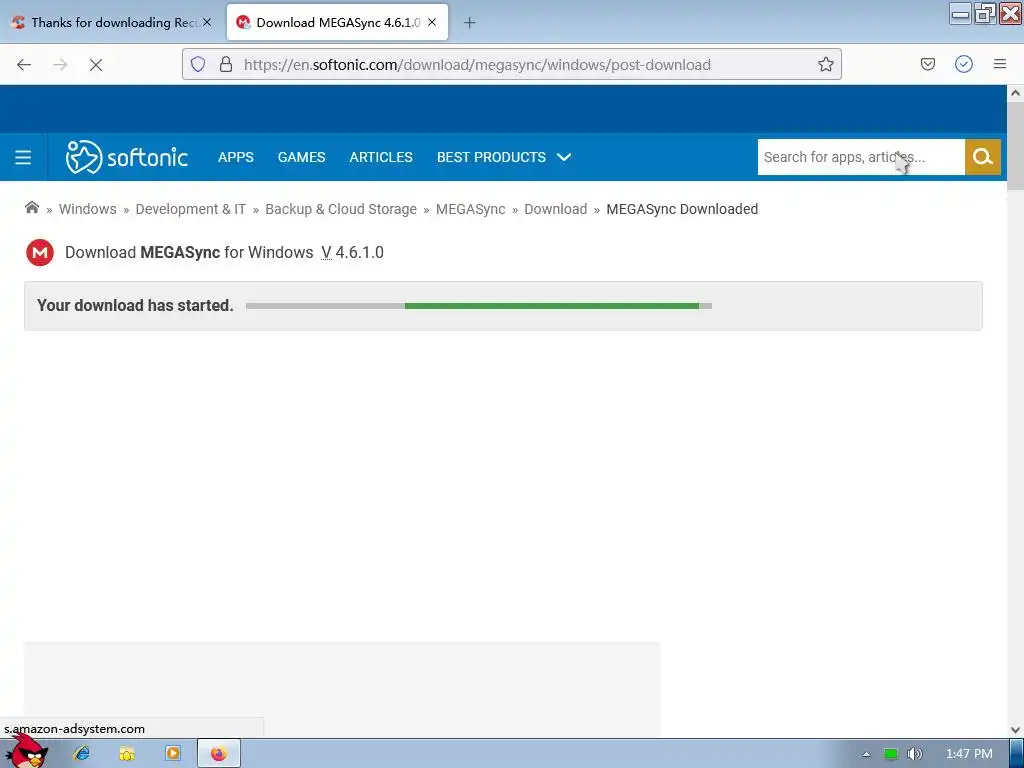Focus the Search for apps field
This screenshot has height=768, width=1024.
(861, 157)
